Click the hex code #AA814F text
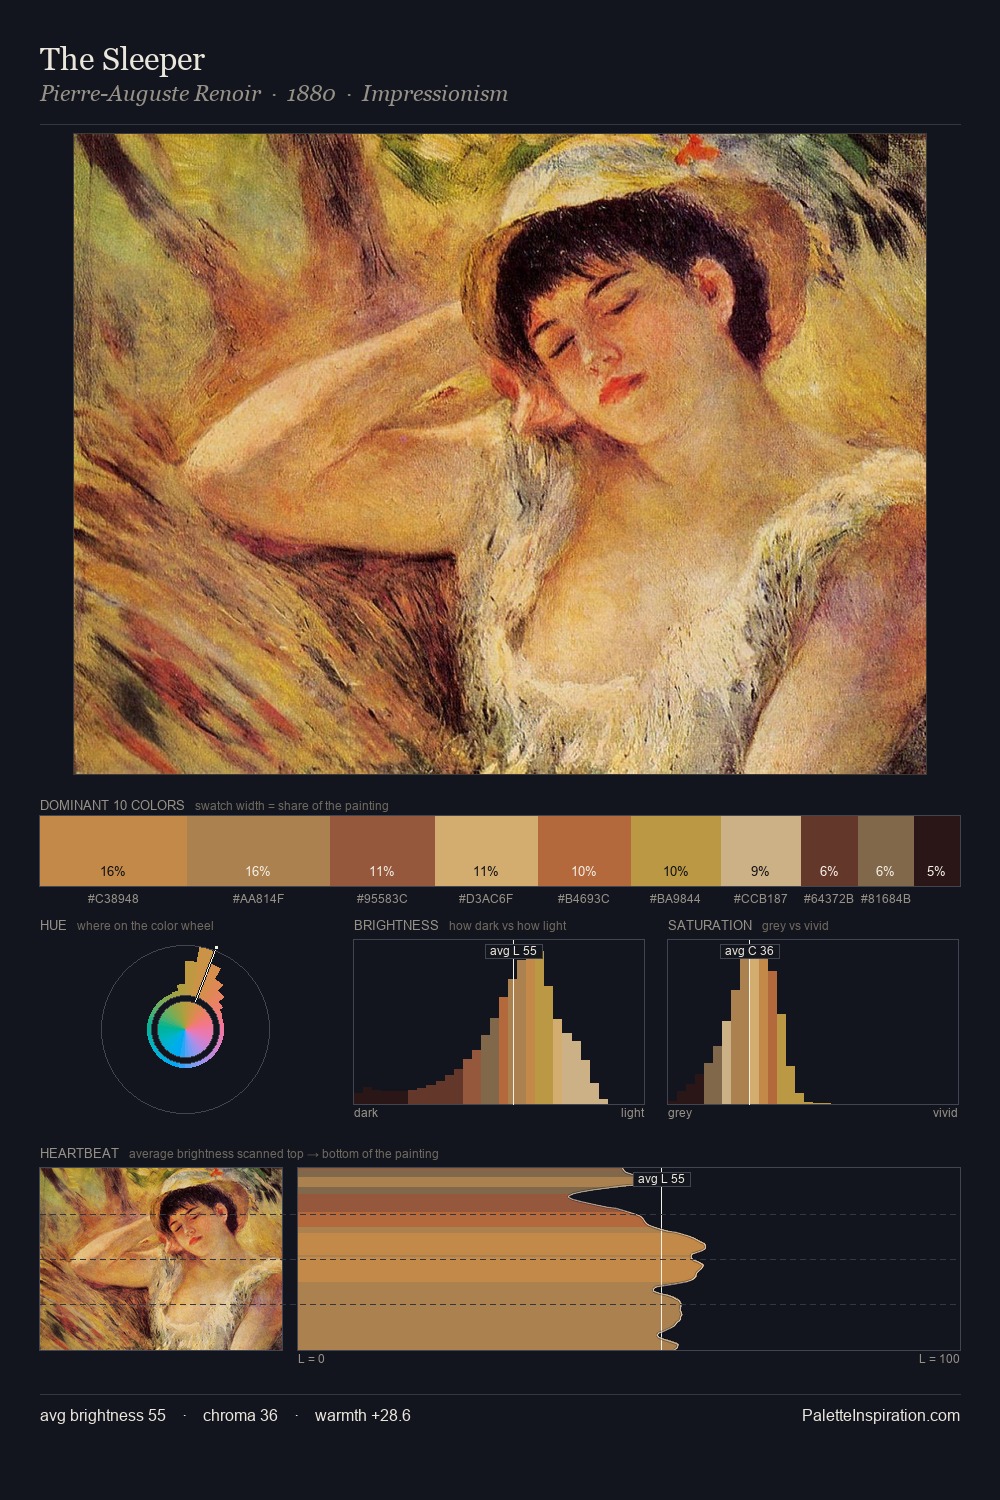This screenshot has height=1500, width=1000. (x=258, y=899)
